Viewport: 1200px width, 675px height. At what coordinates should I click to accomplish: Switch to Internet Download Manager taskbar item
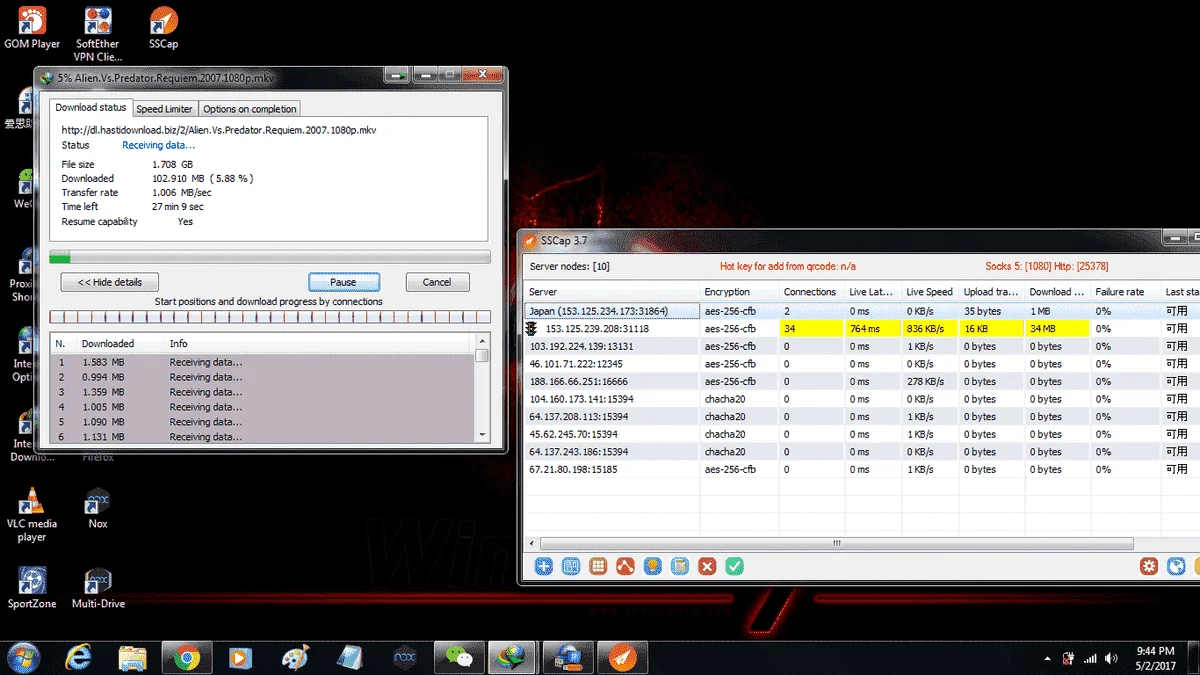click(513, 657)
